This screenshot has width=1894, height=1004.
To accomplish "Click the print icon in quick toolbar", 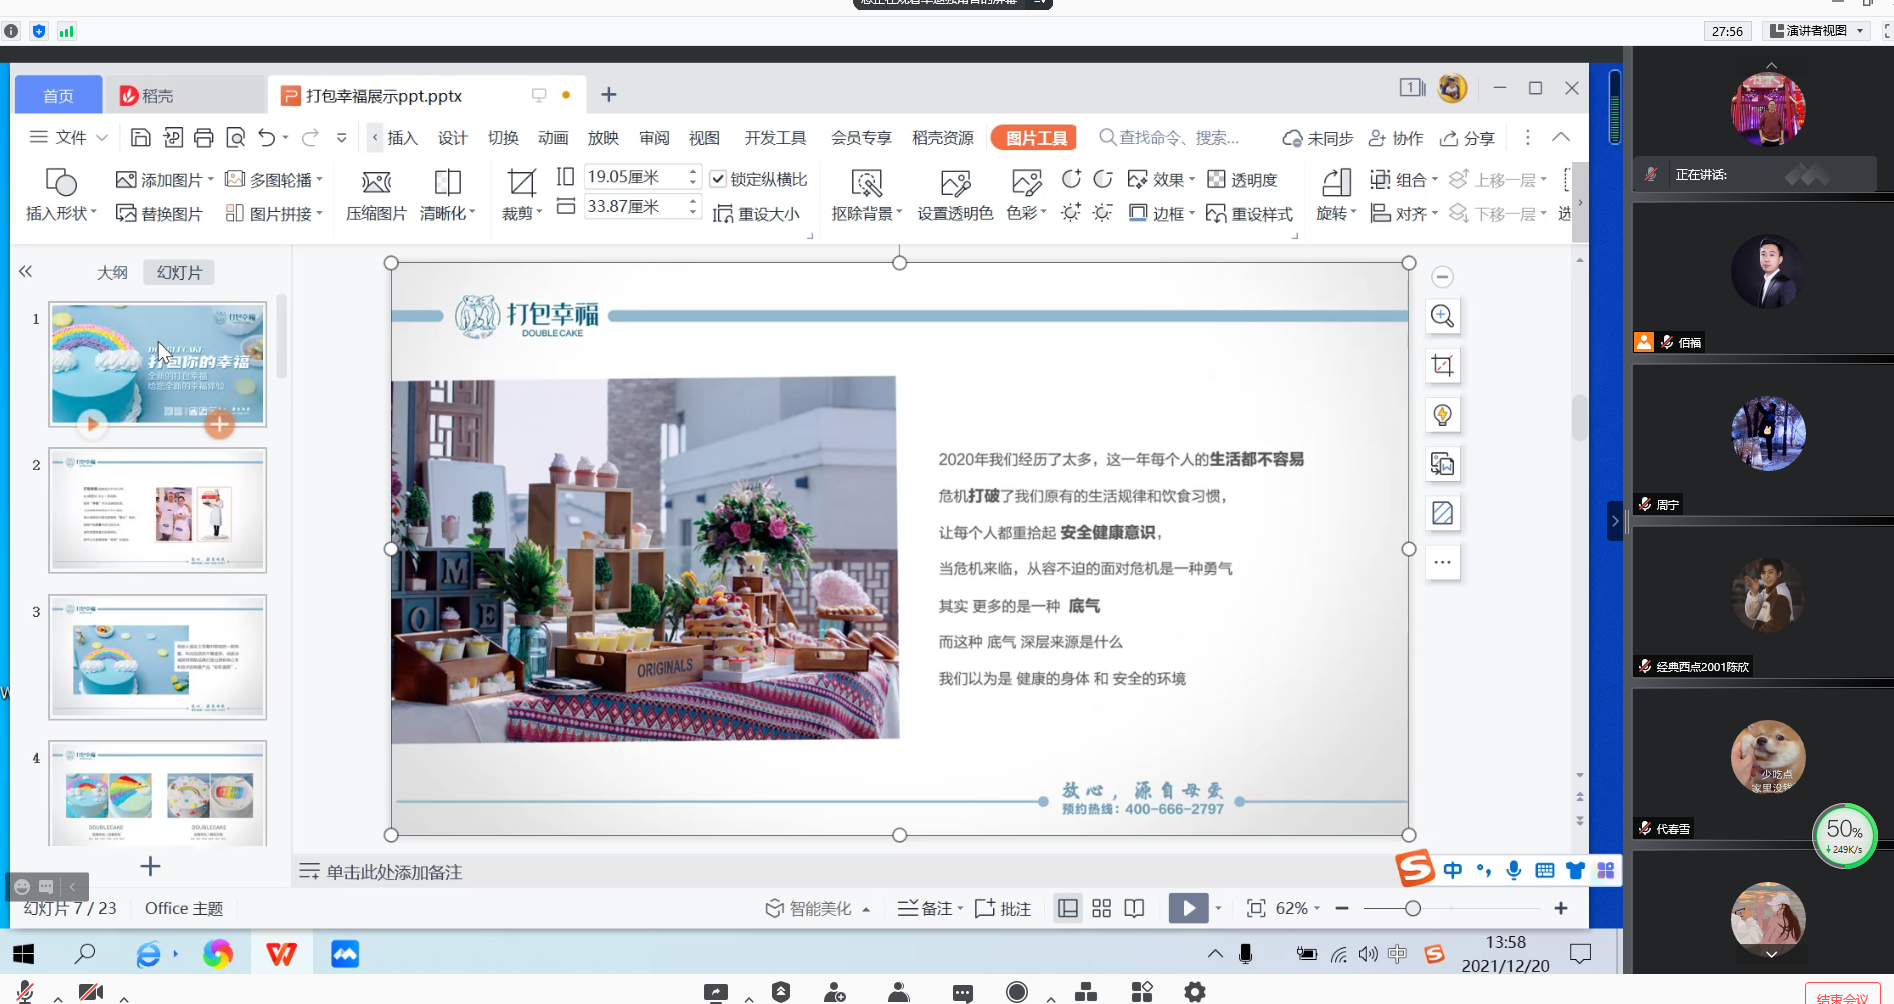I will point(204,138).
